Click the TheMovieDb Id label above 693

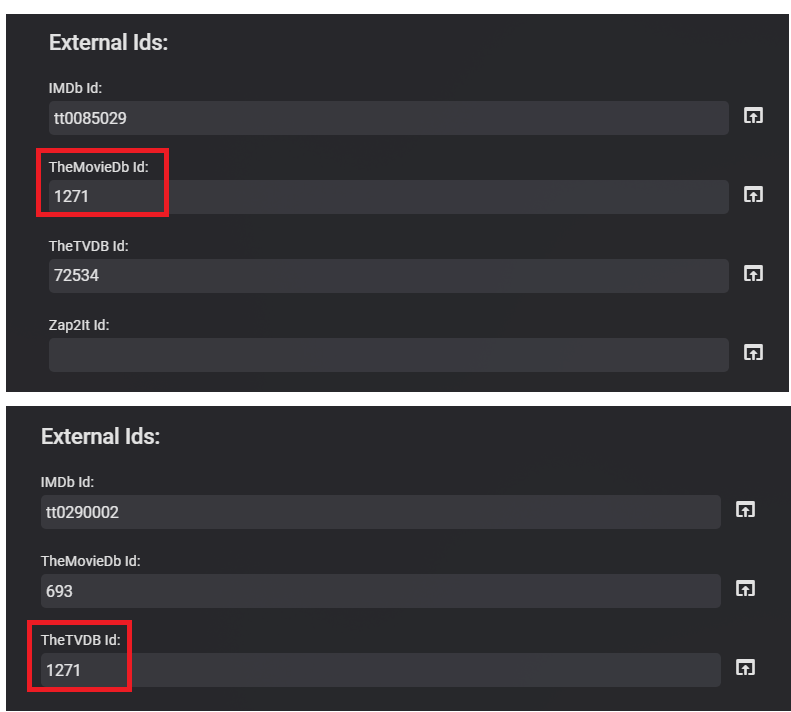click(x=90, y=561)
